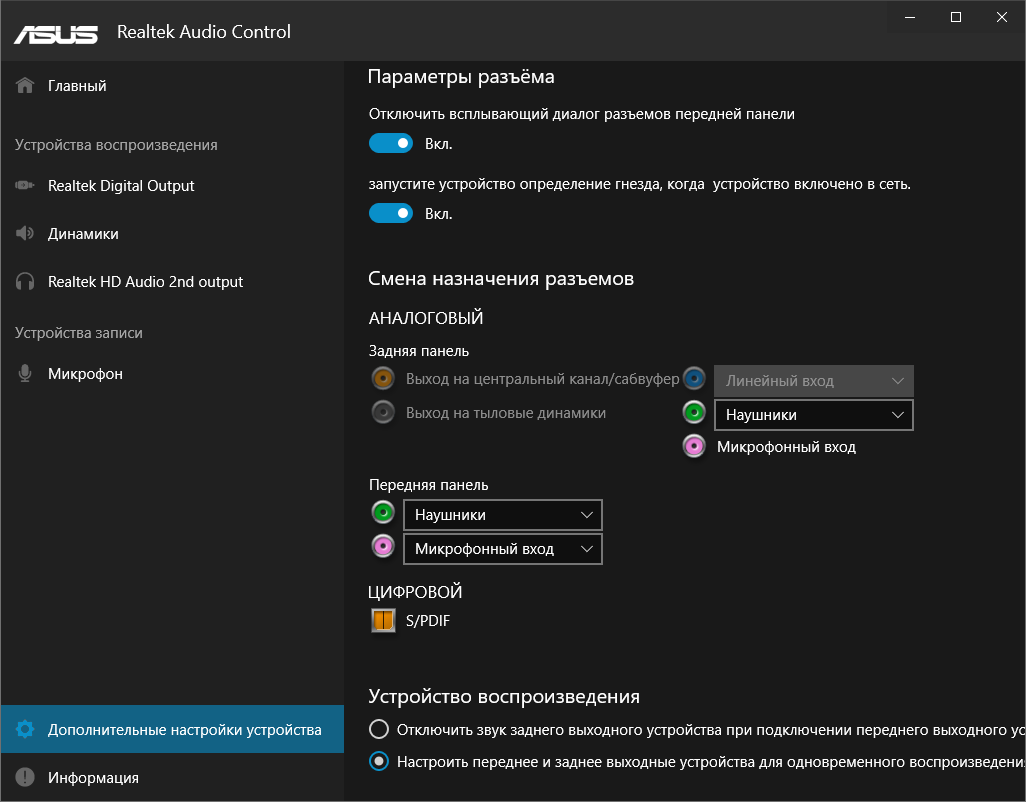
Task: Open the disabled Линейный вход dropdown
Action: pyautogui.click(x=814, y=381)
